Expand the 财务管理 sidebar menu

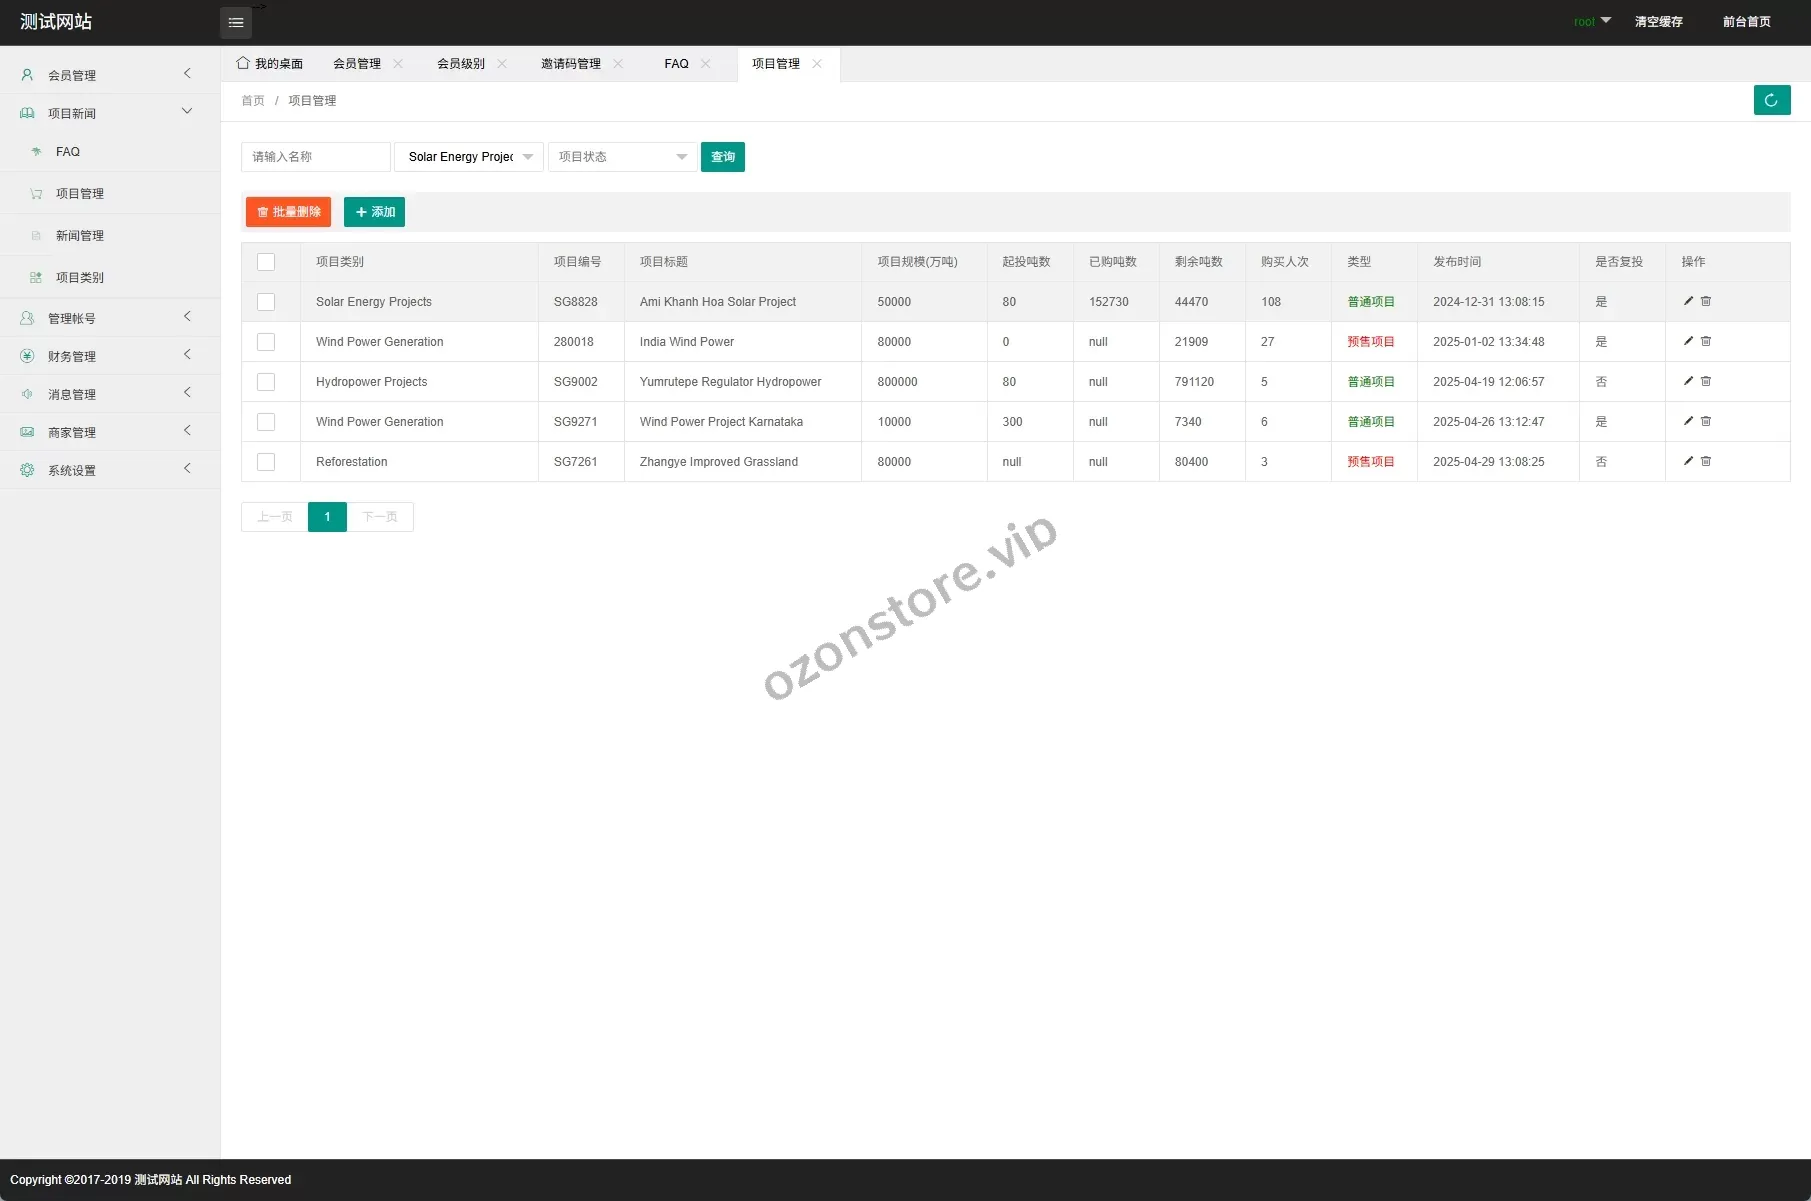109,356
